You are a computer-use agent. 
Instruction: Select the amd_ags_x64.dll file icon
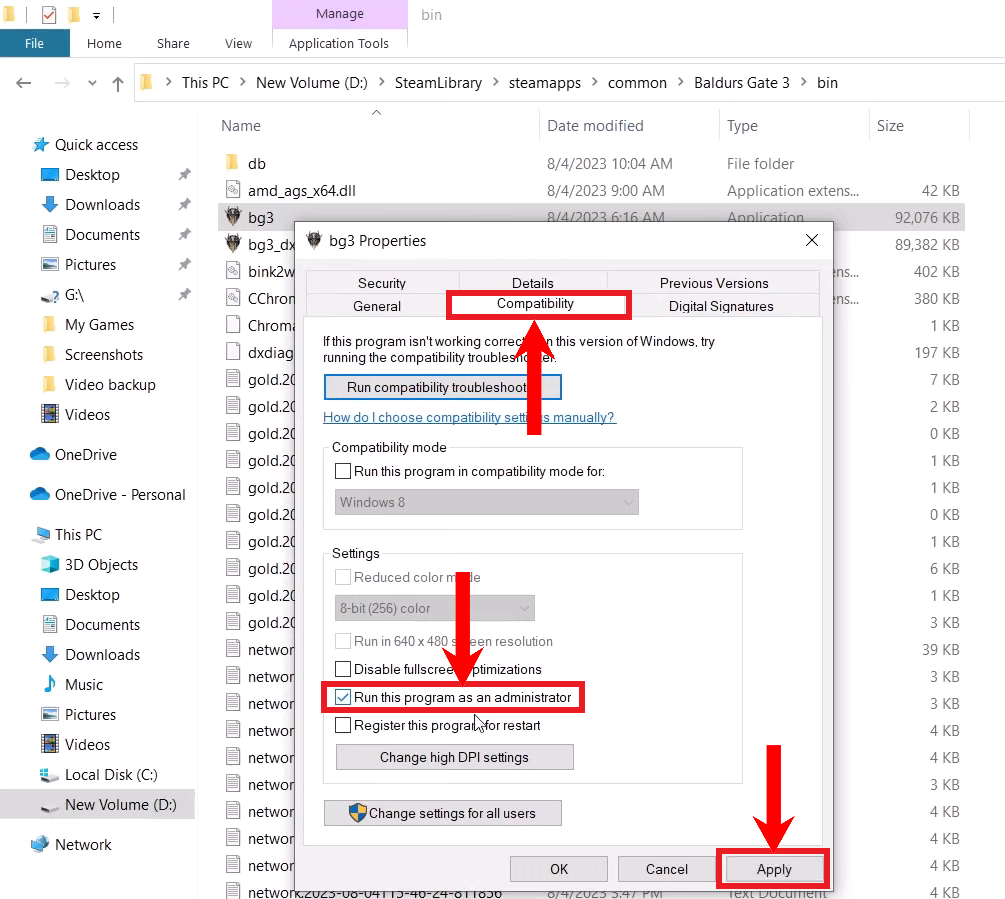point(233,190)
